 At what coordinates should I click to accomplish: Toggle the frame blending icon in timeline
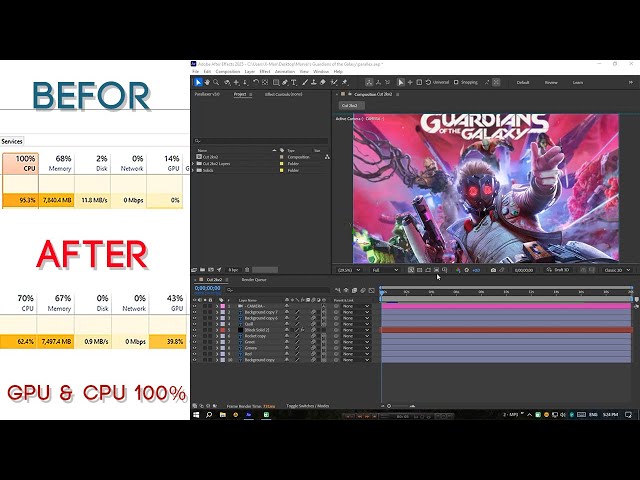pyautogui.click(x=354, y=290)
